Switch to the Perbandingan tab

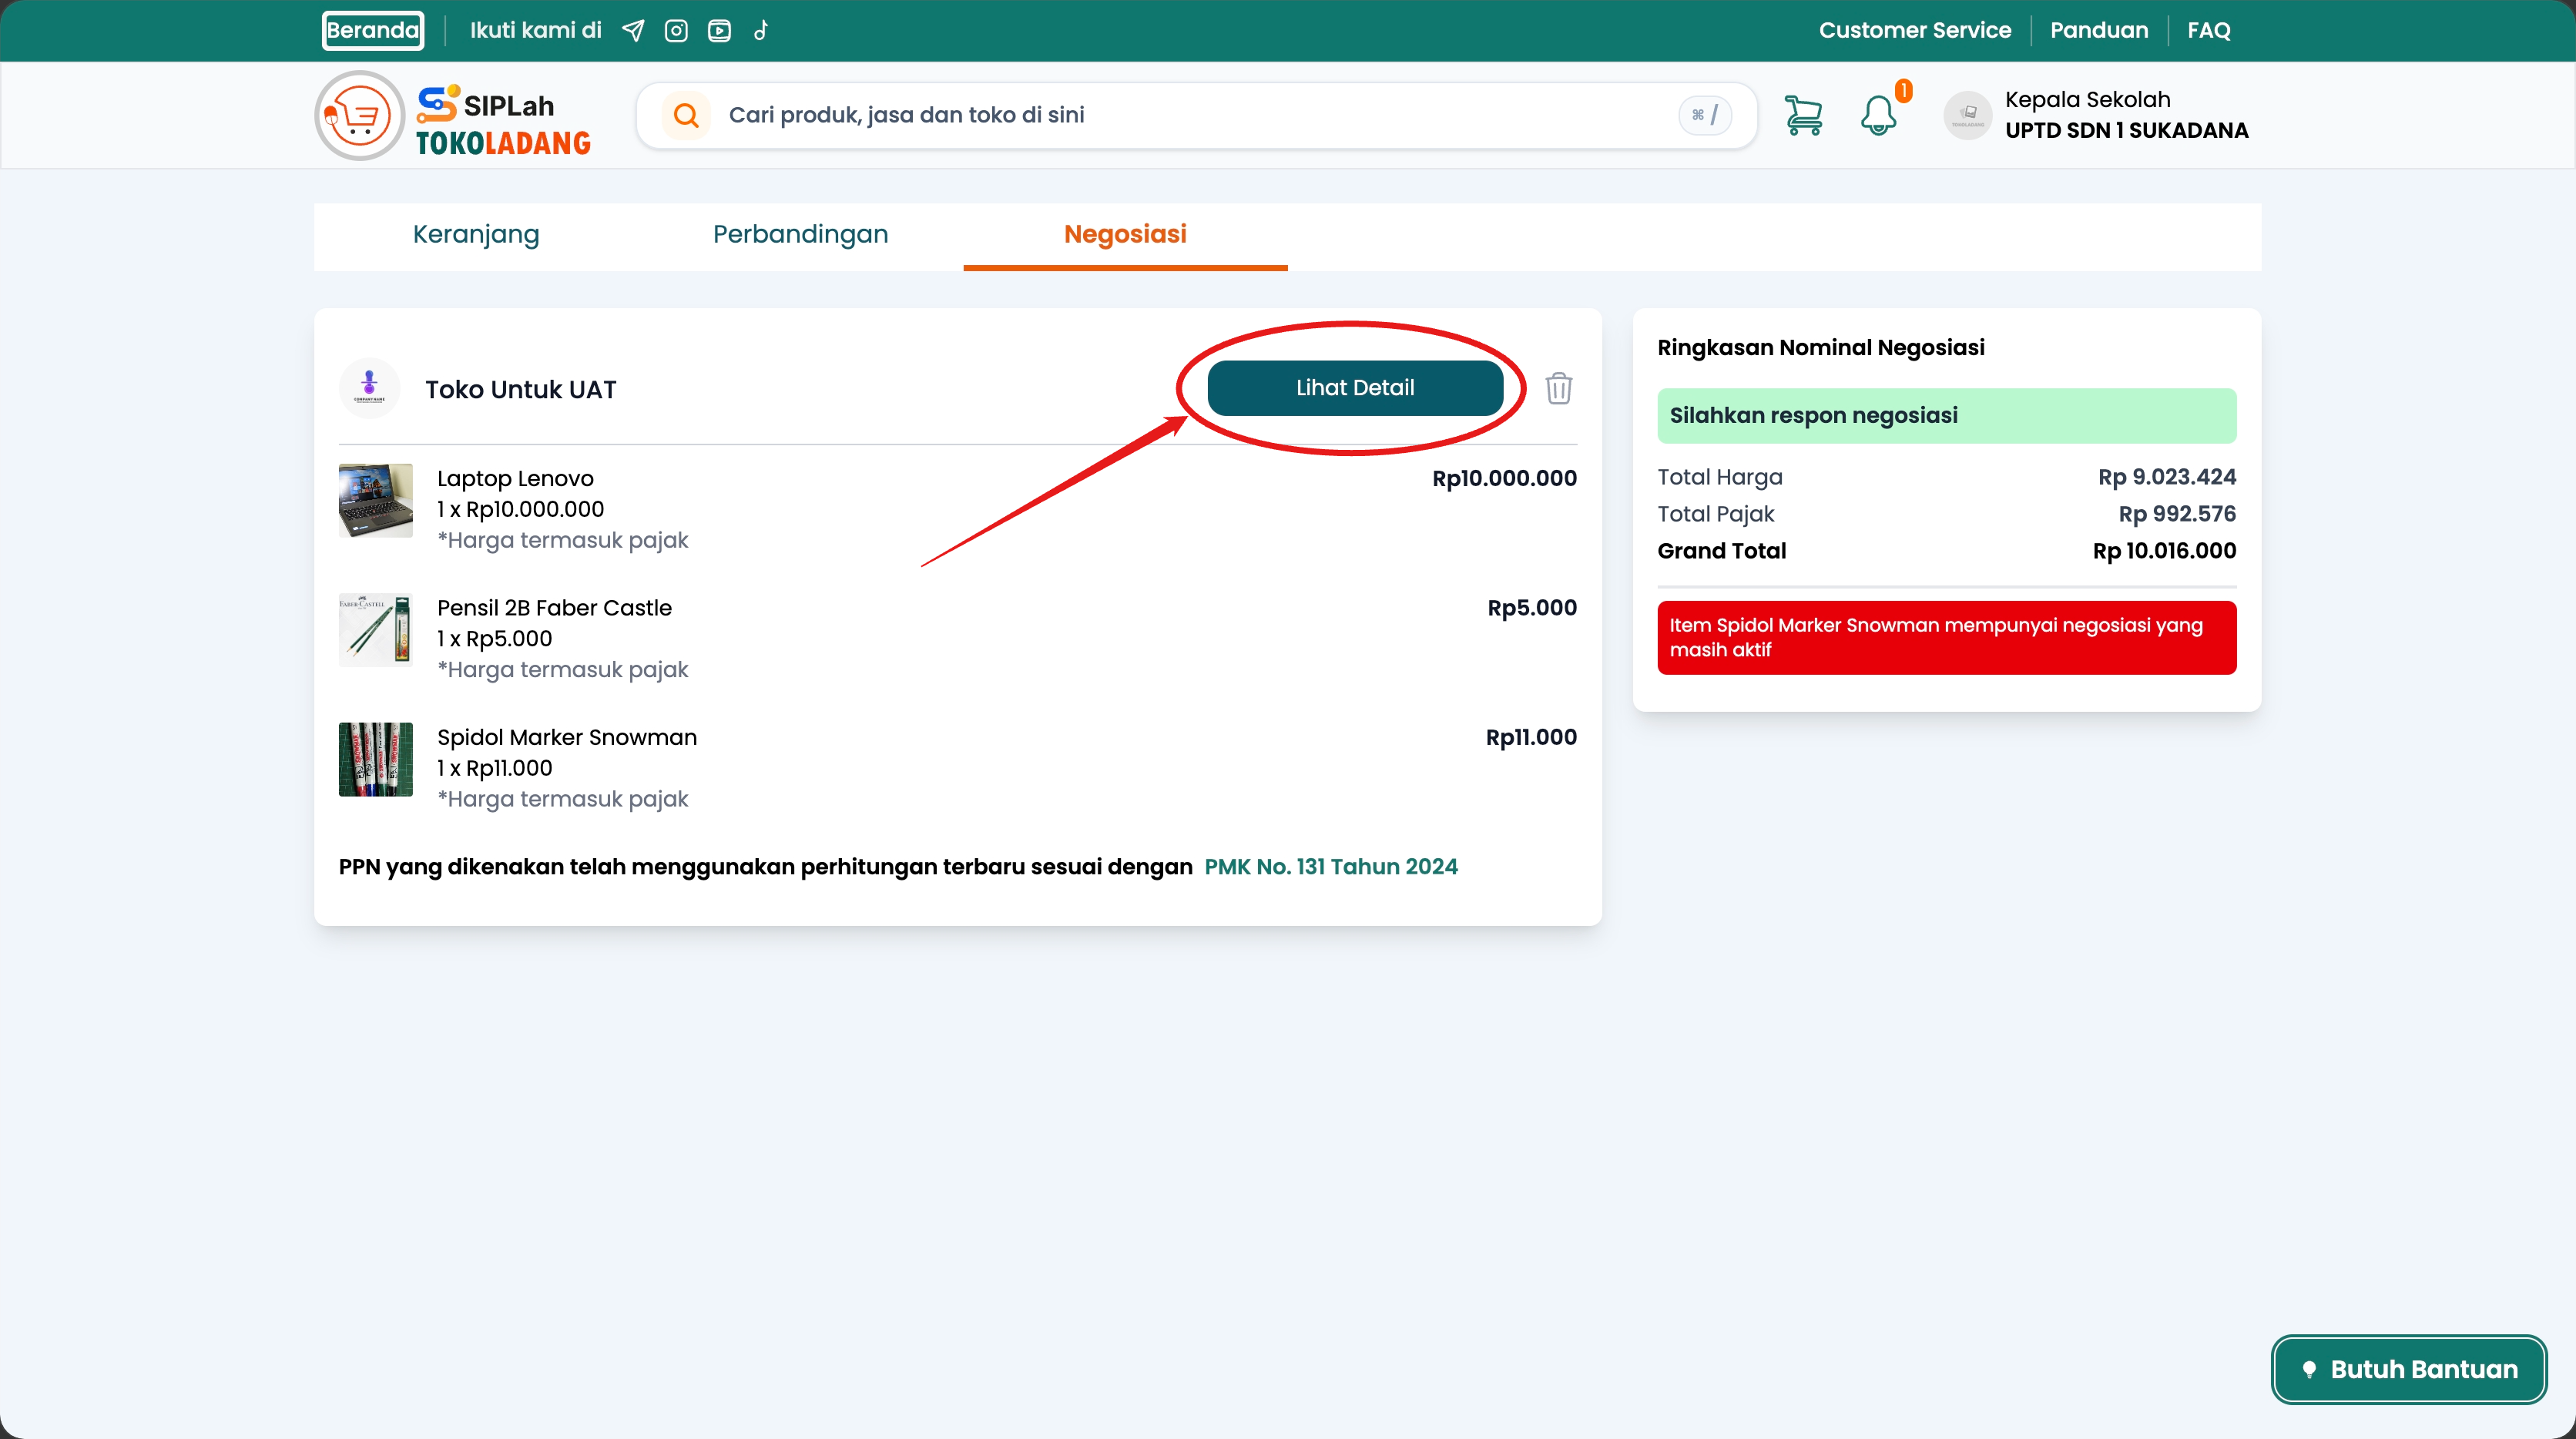pyautogui.click(x=801, y=235)
